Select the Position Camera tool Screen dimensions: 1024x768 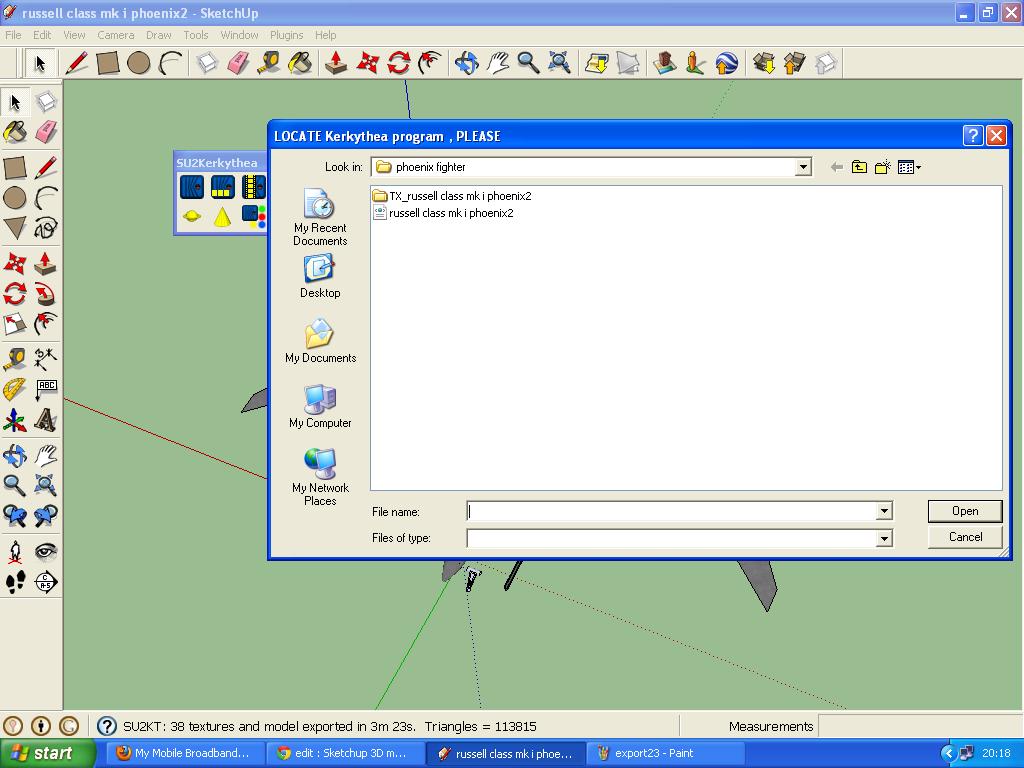[15, 552]
